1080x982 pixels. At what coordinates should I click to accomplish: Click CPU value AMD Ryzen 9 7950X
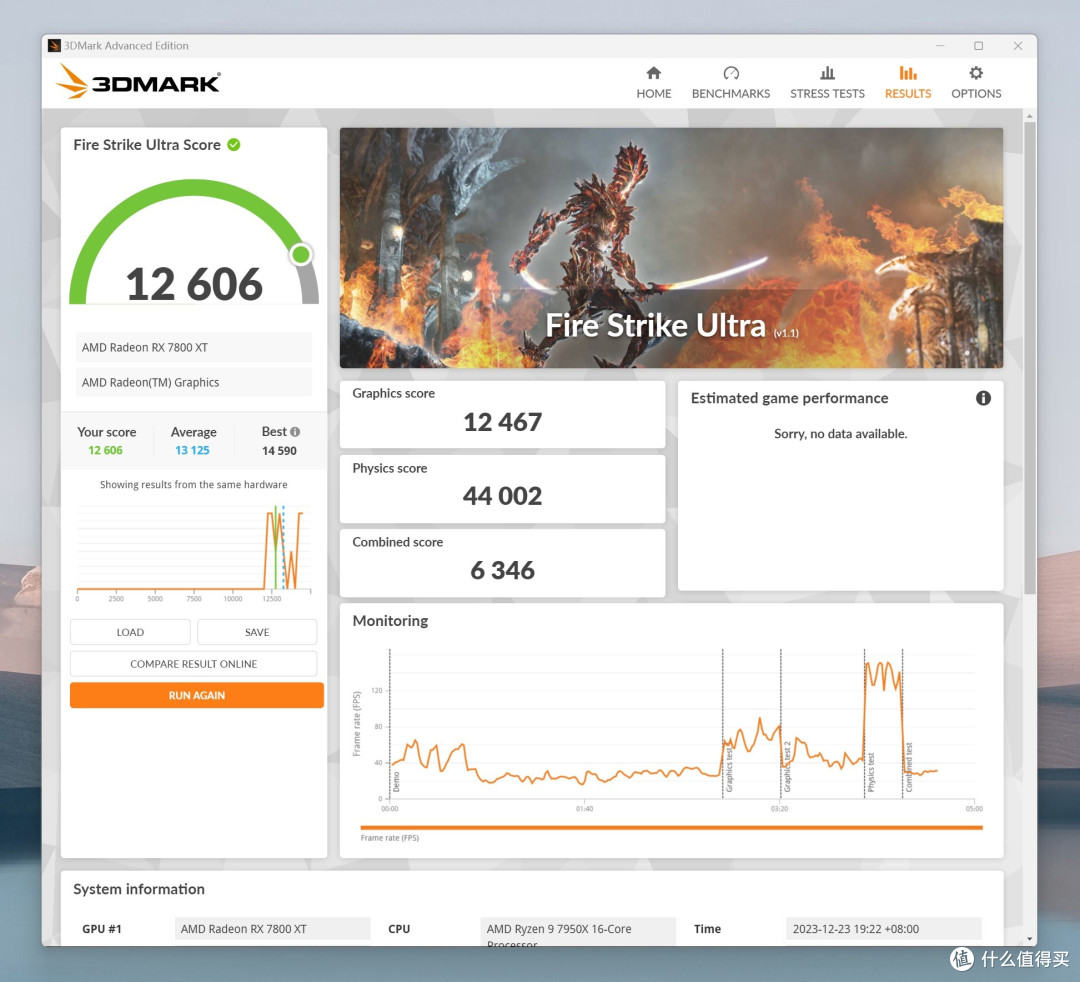point(578,931)
